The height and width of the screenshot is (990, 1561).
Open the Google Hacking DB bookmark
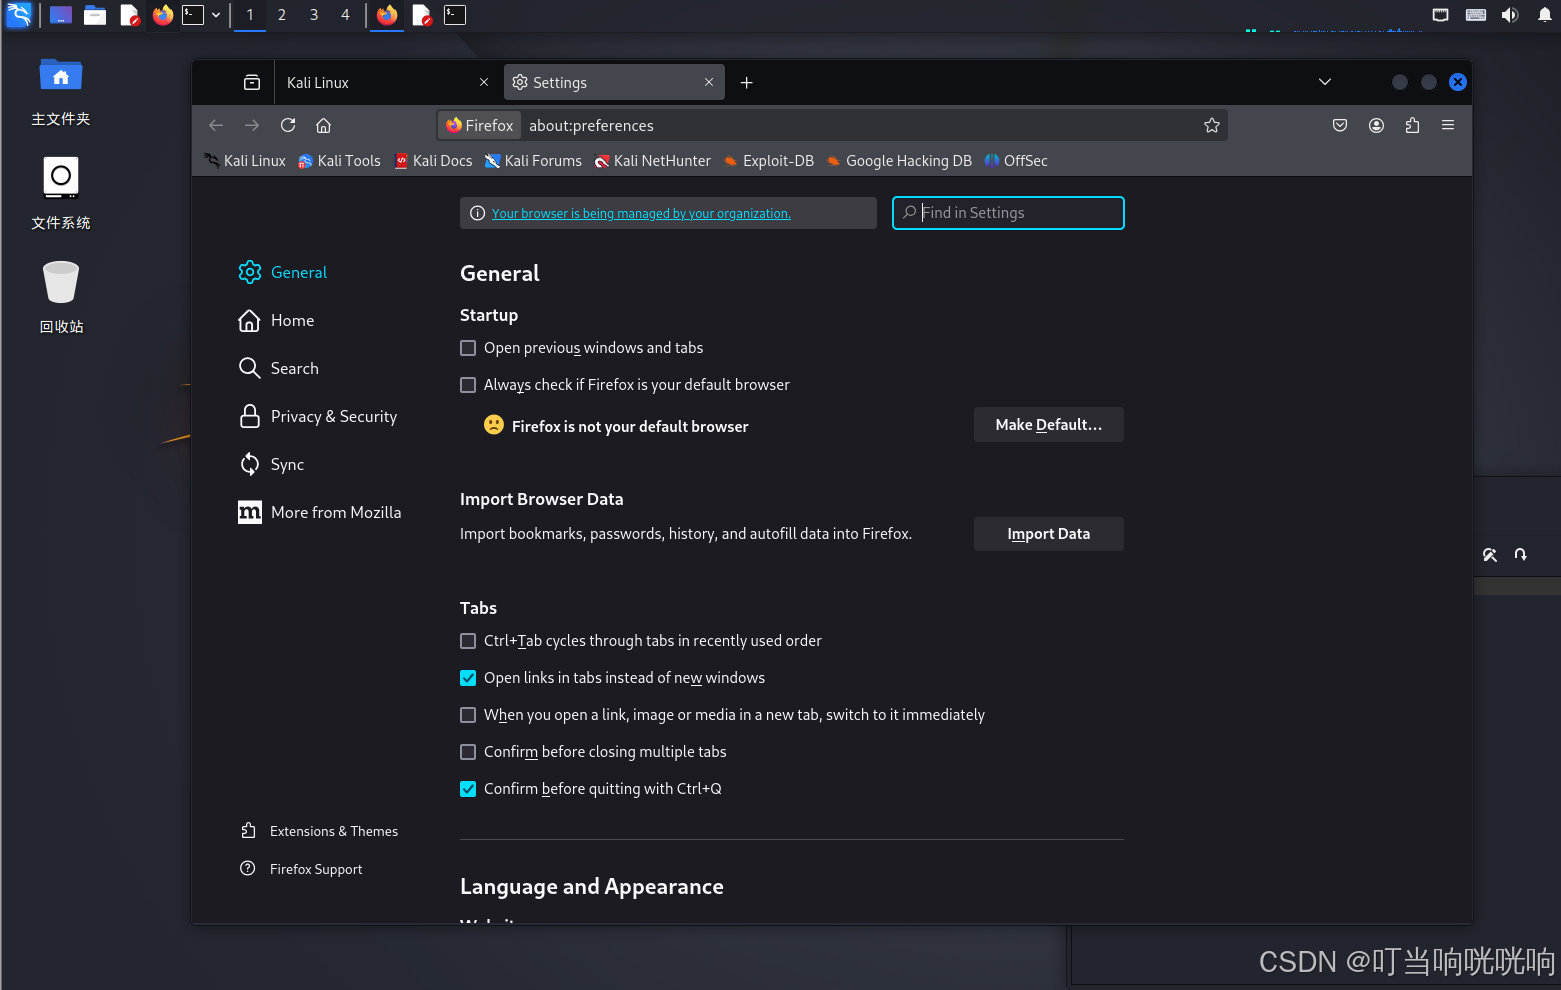[899, 161]
